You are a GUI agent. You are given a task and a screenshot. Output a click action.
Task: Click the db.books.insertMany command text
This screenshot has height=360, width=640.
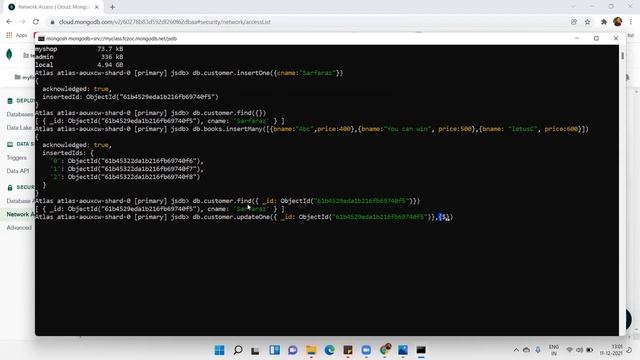[391, 129]
